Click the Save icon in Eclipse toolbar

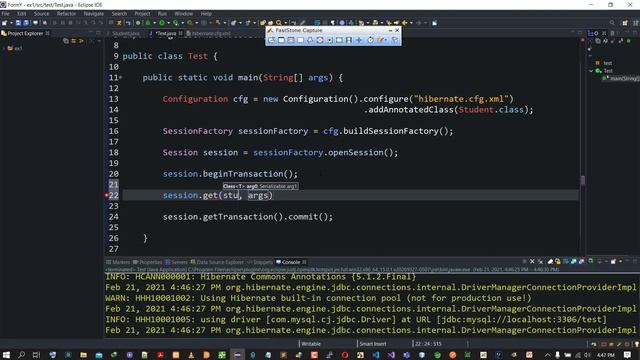[18, 23]
